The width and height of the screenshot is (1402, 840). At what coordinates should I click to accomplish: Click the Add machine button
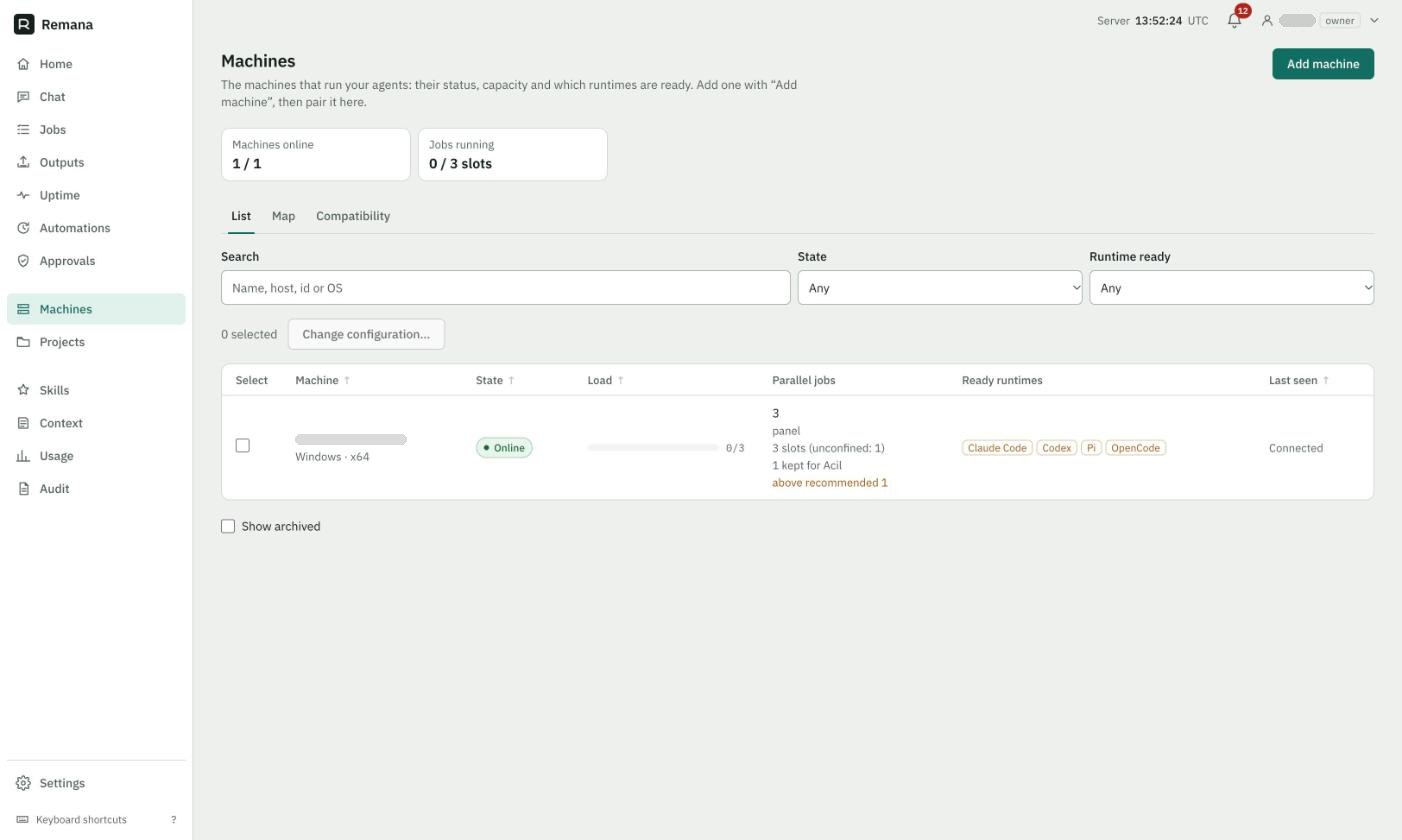tap(1323, 64)
